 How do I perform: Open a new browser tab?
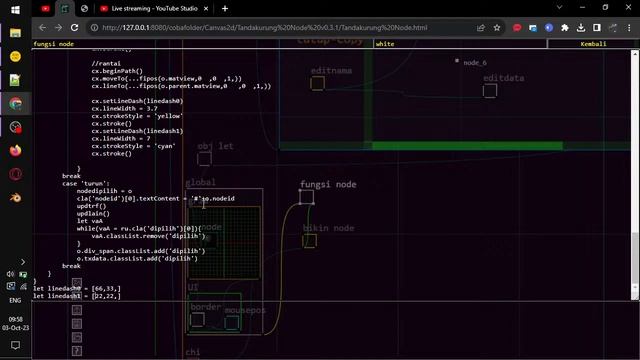(225, 9)
